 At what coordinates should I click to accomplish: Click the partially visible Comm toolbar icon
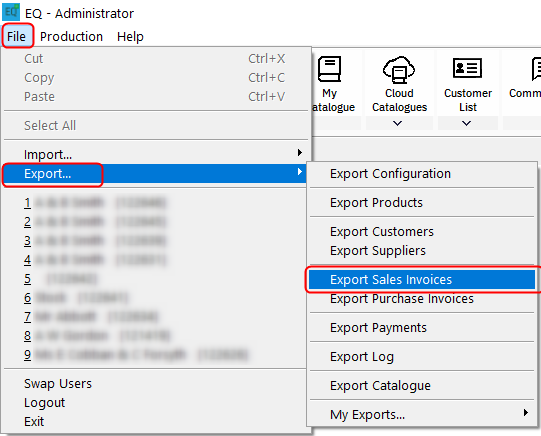pyautogui.click(x=536, y=69)
